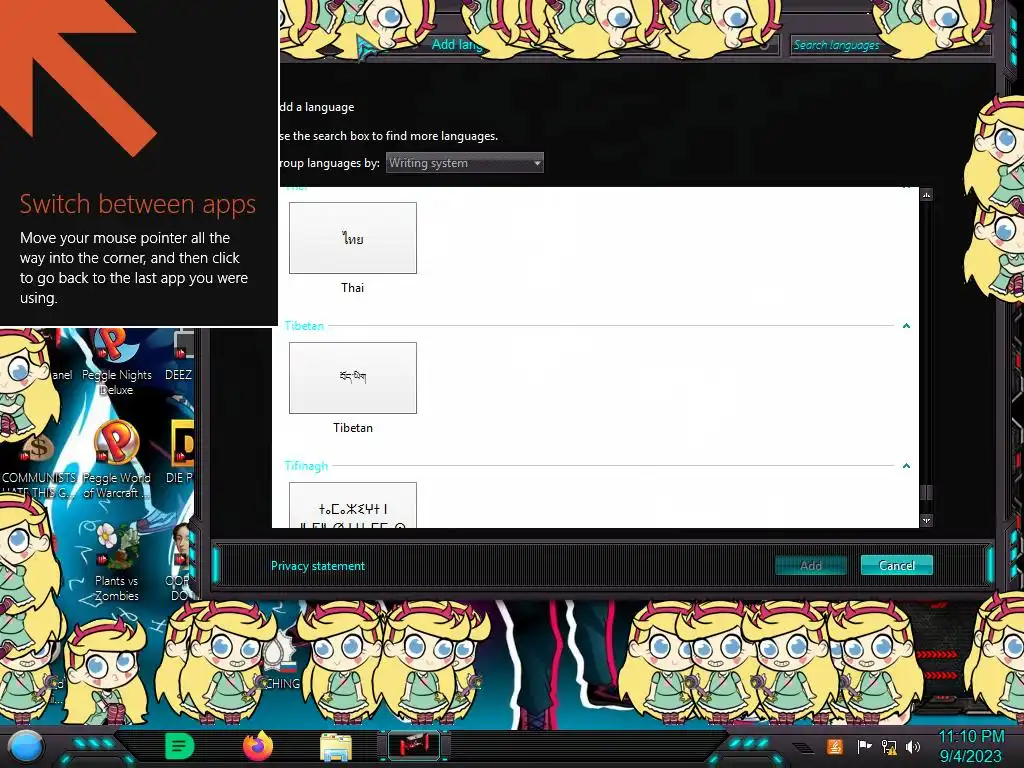Click the Cancel button
1024x768 pixels.
pyautogui.click(x=897, y=565)
